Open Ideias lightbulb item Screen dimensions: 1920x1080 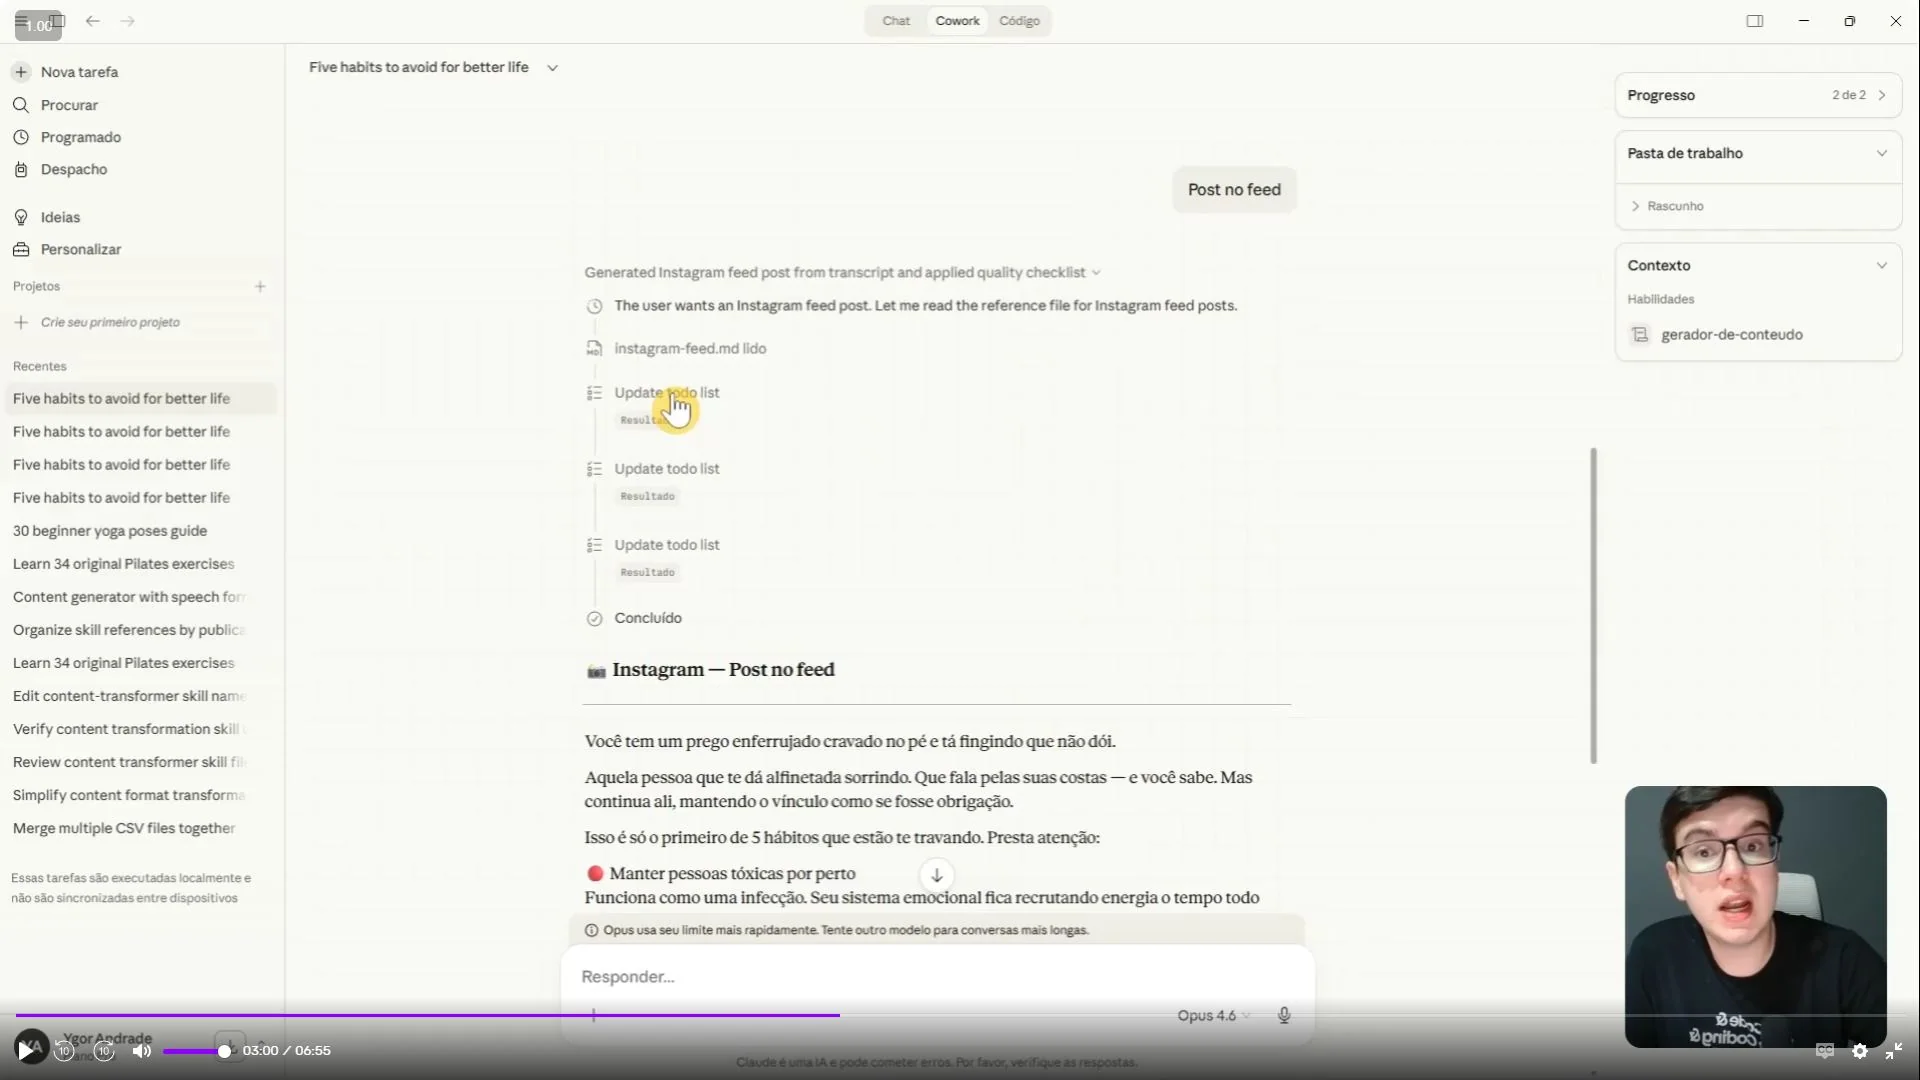(x=46, y=217)
